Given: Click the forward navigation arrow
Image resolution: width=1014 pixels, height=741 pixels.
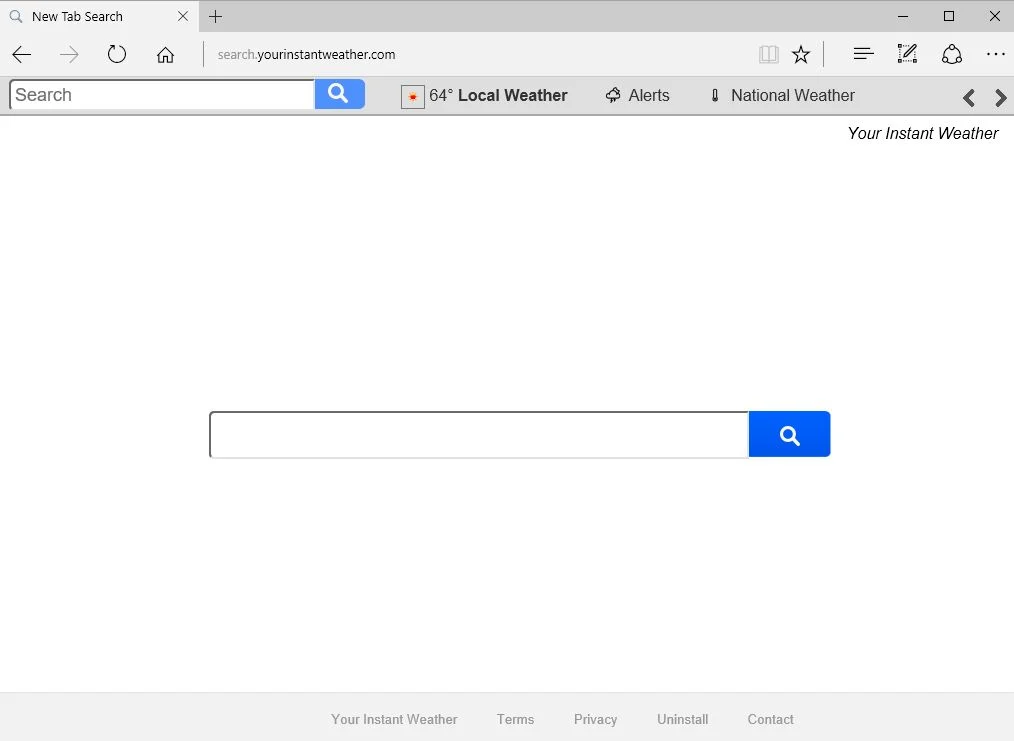Looking at the screenshot, I should pos(69,54).
